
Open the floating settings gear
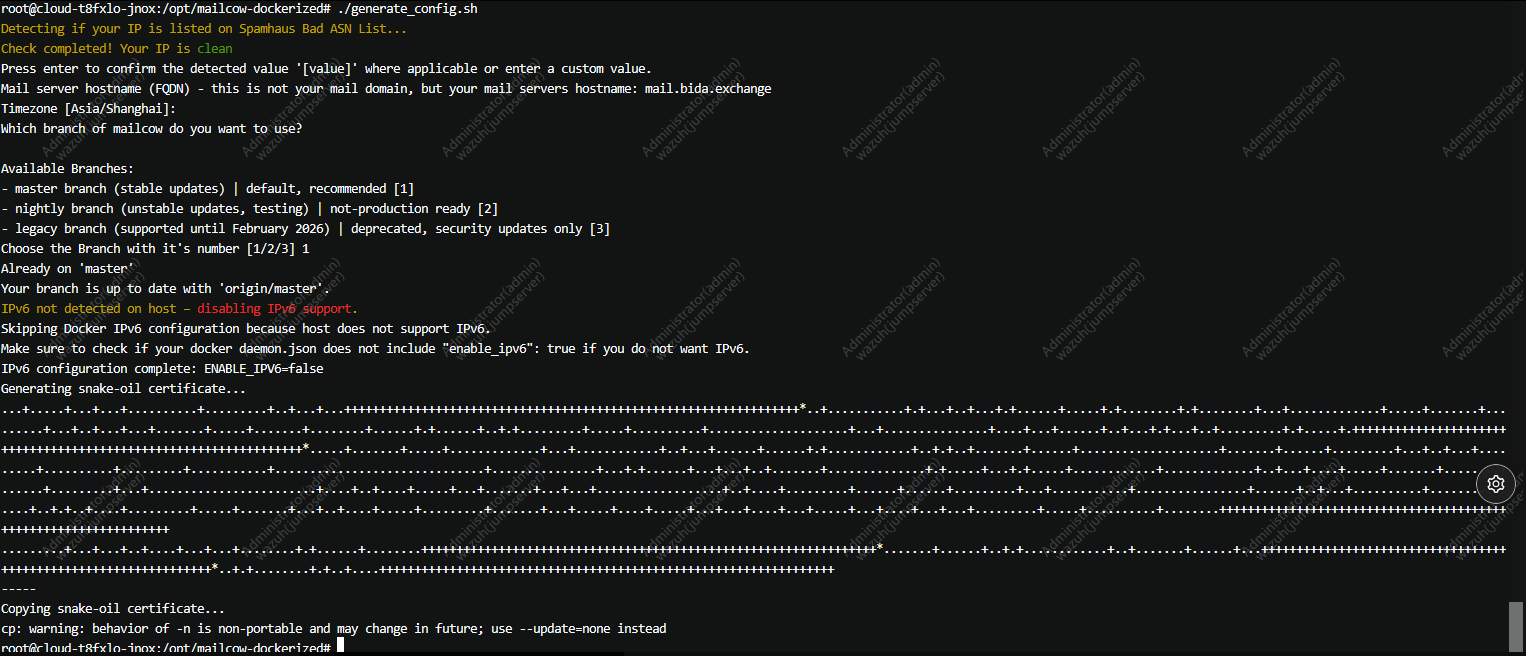(1496, 484)
